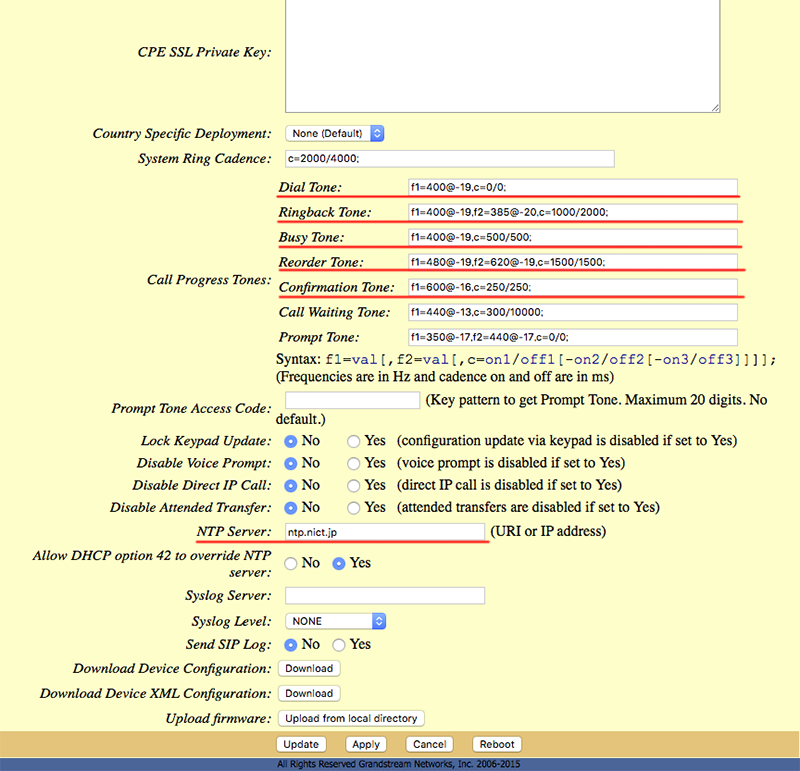Click the 'Frequencies are in Hz' note
Image resolution: width=800 pixels, height=771 pixels.
tap(445, 377)
